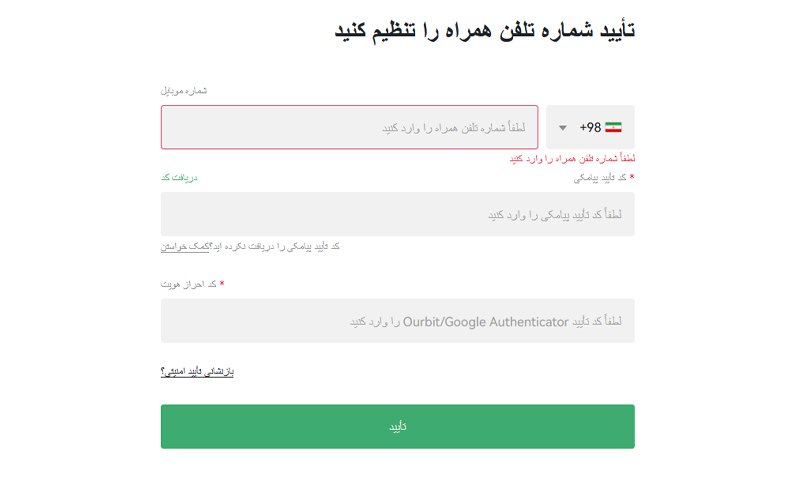
Task: Click the +98 country code text
Action: 590,127
